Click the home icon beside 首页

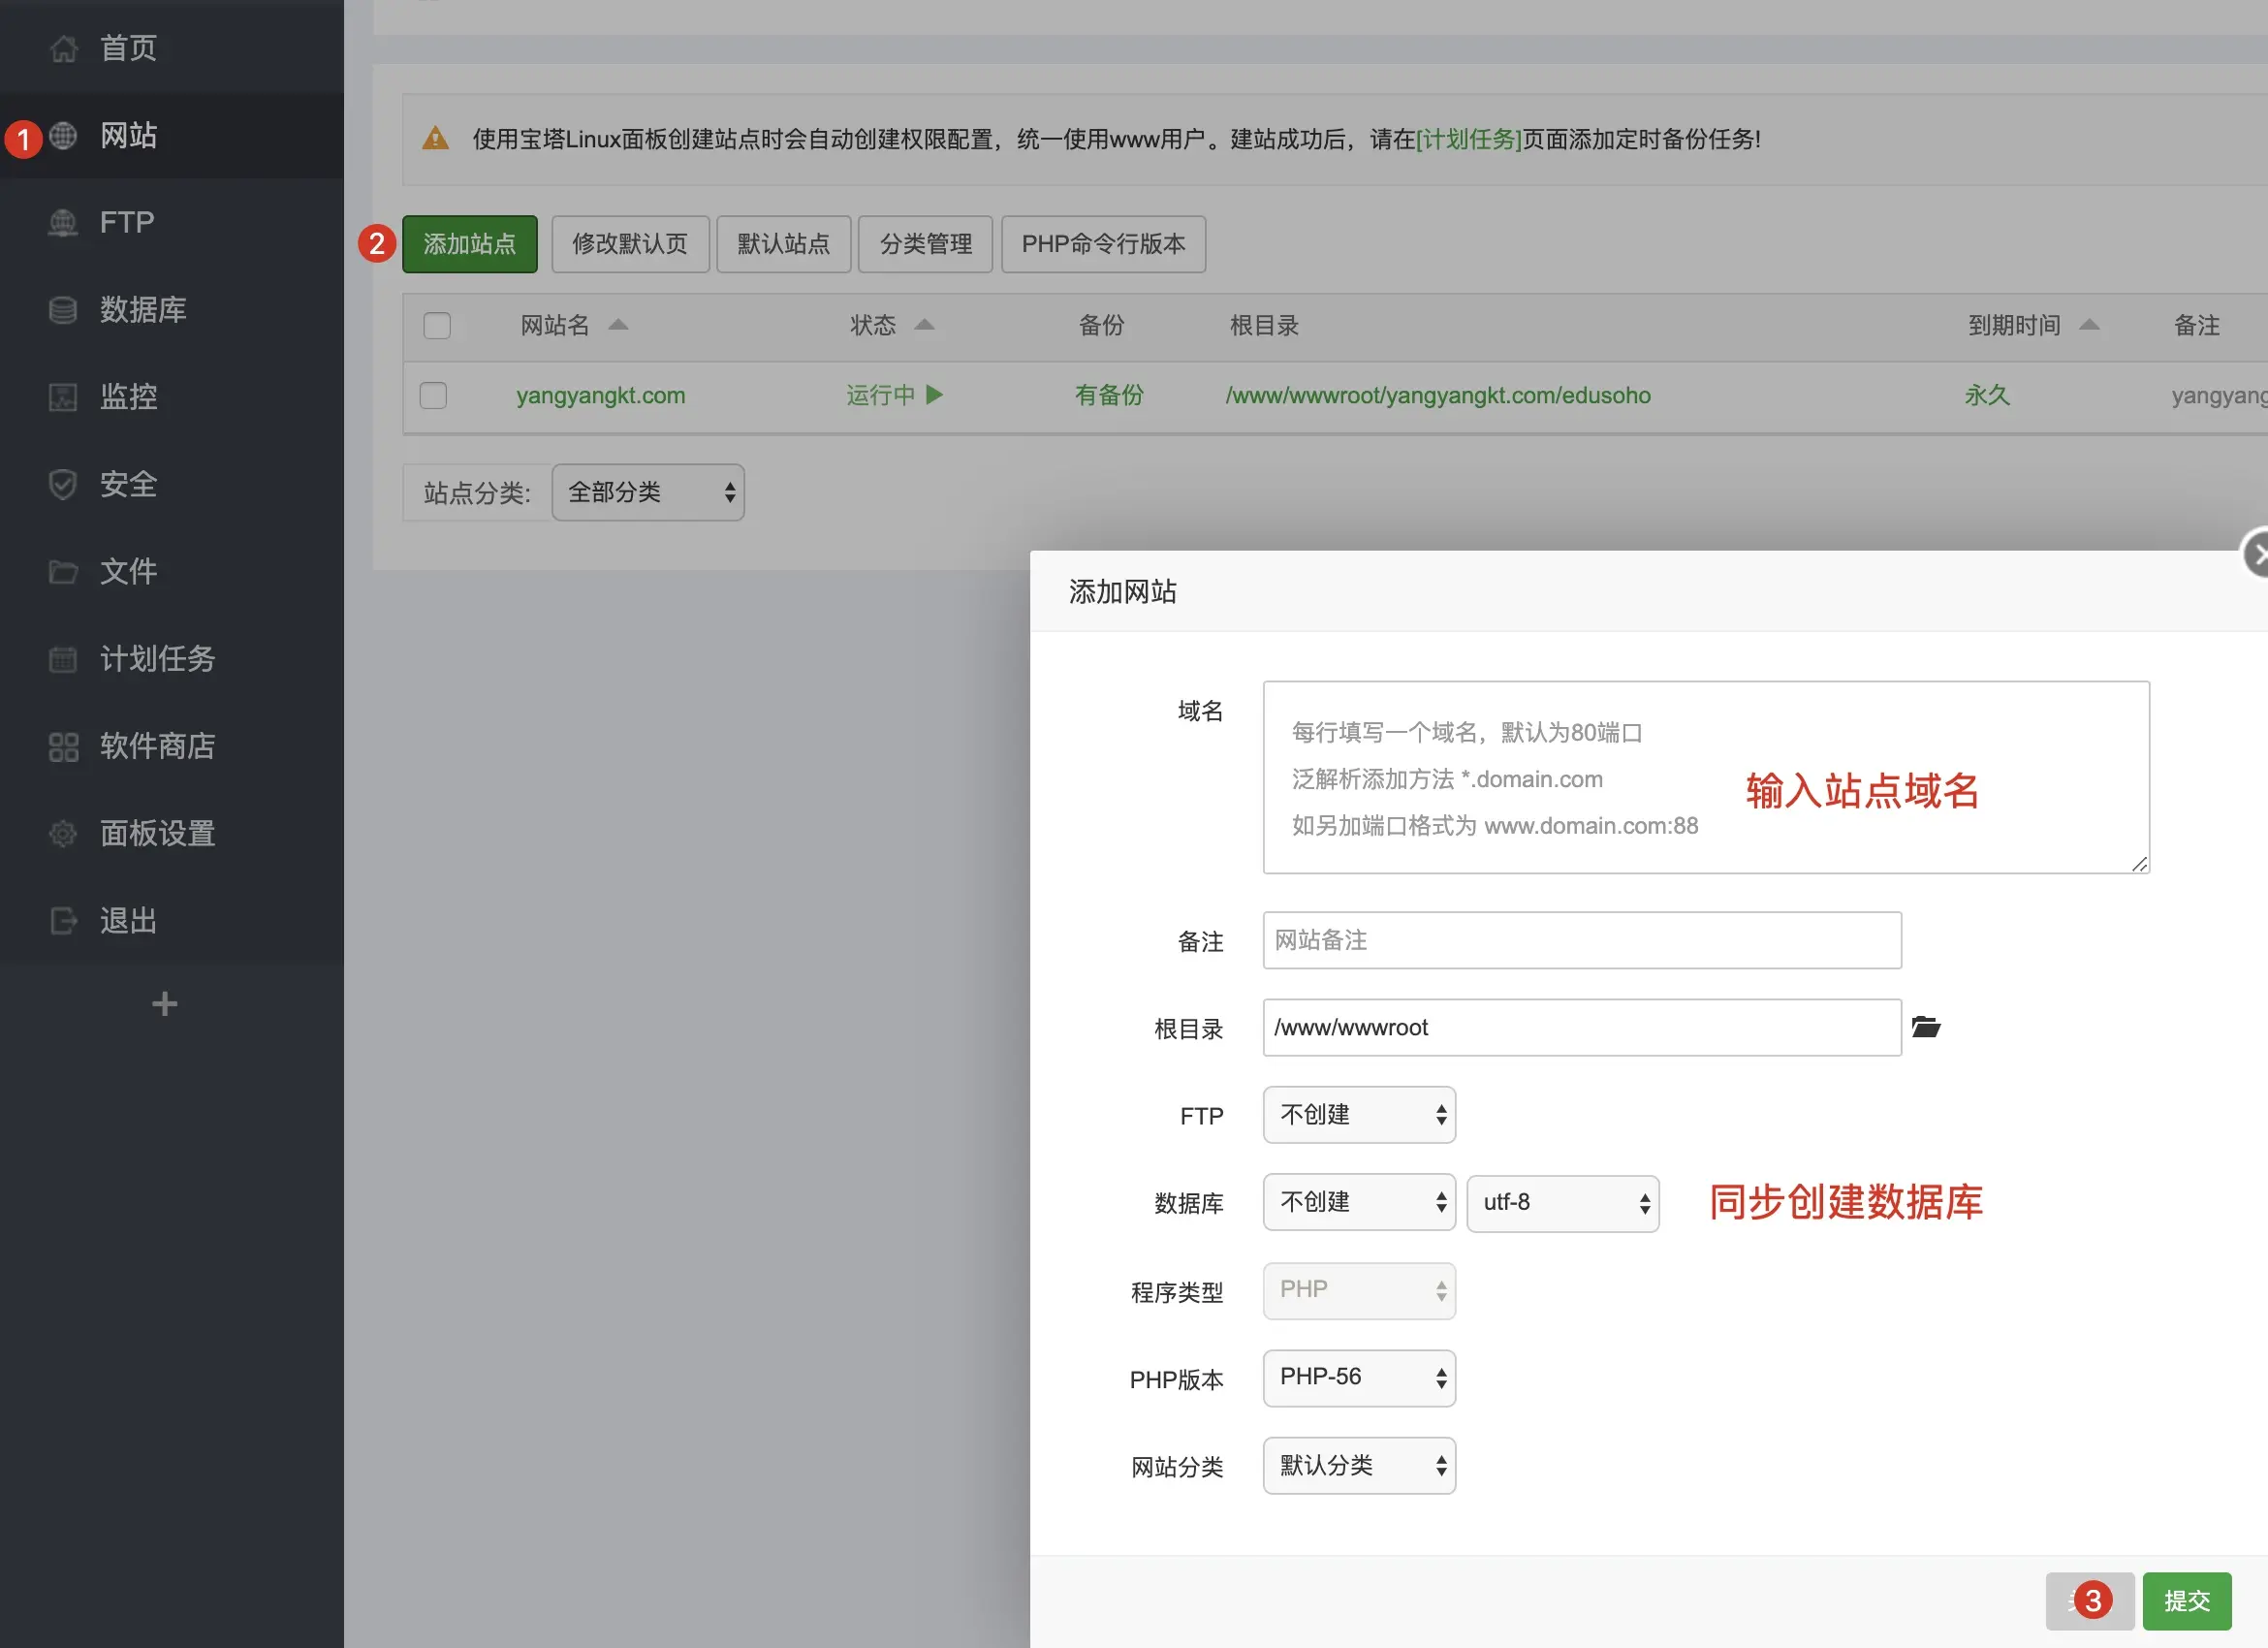63,48
